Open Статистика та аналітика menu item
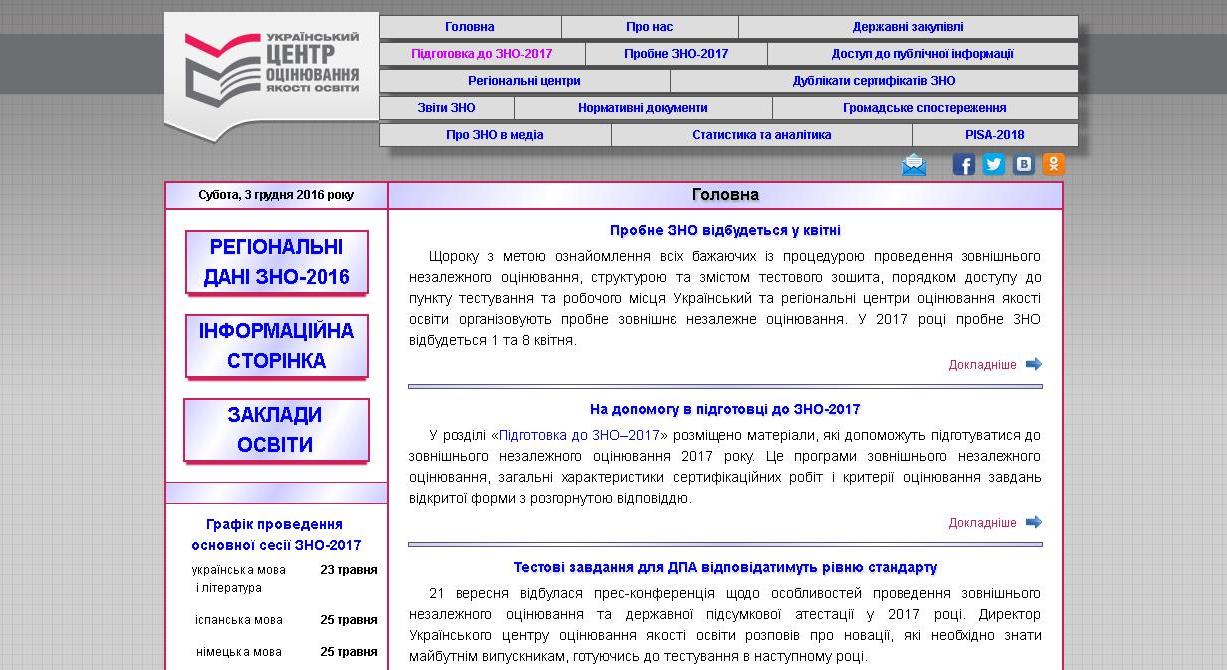The image size is (1227, 670). click(761, 135)
